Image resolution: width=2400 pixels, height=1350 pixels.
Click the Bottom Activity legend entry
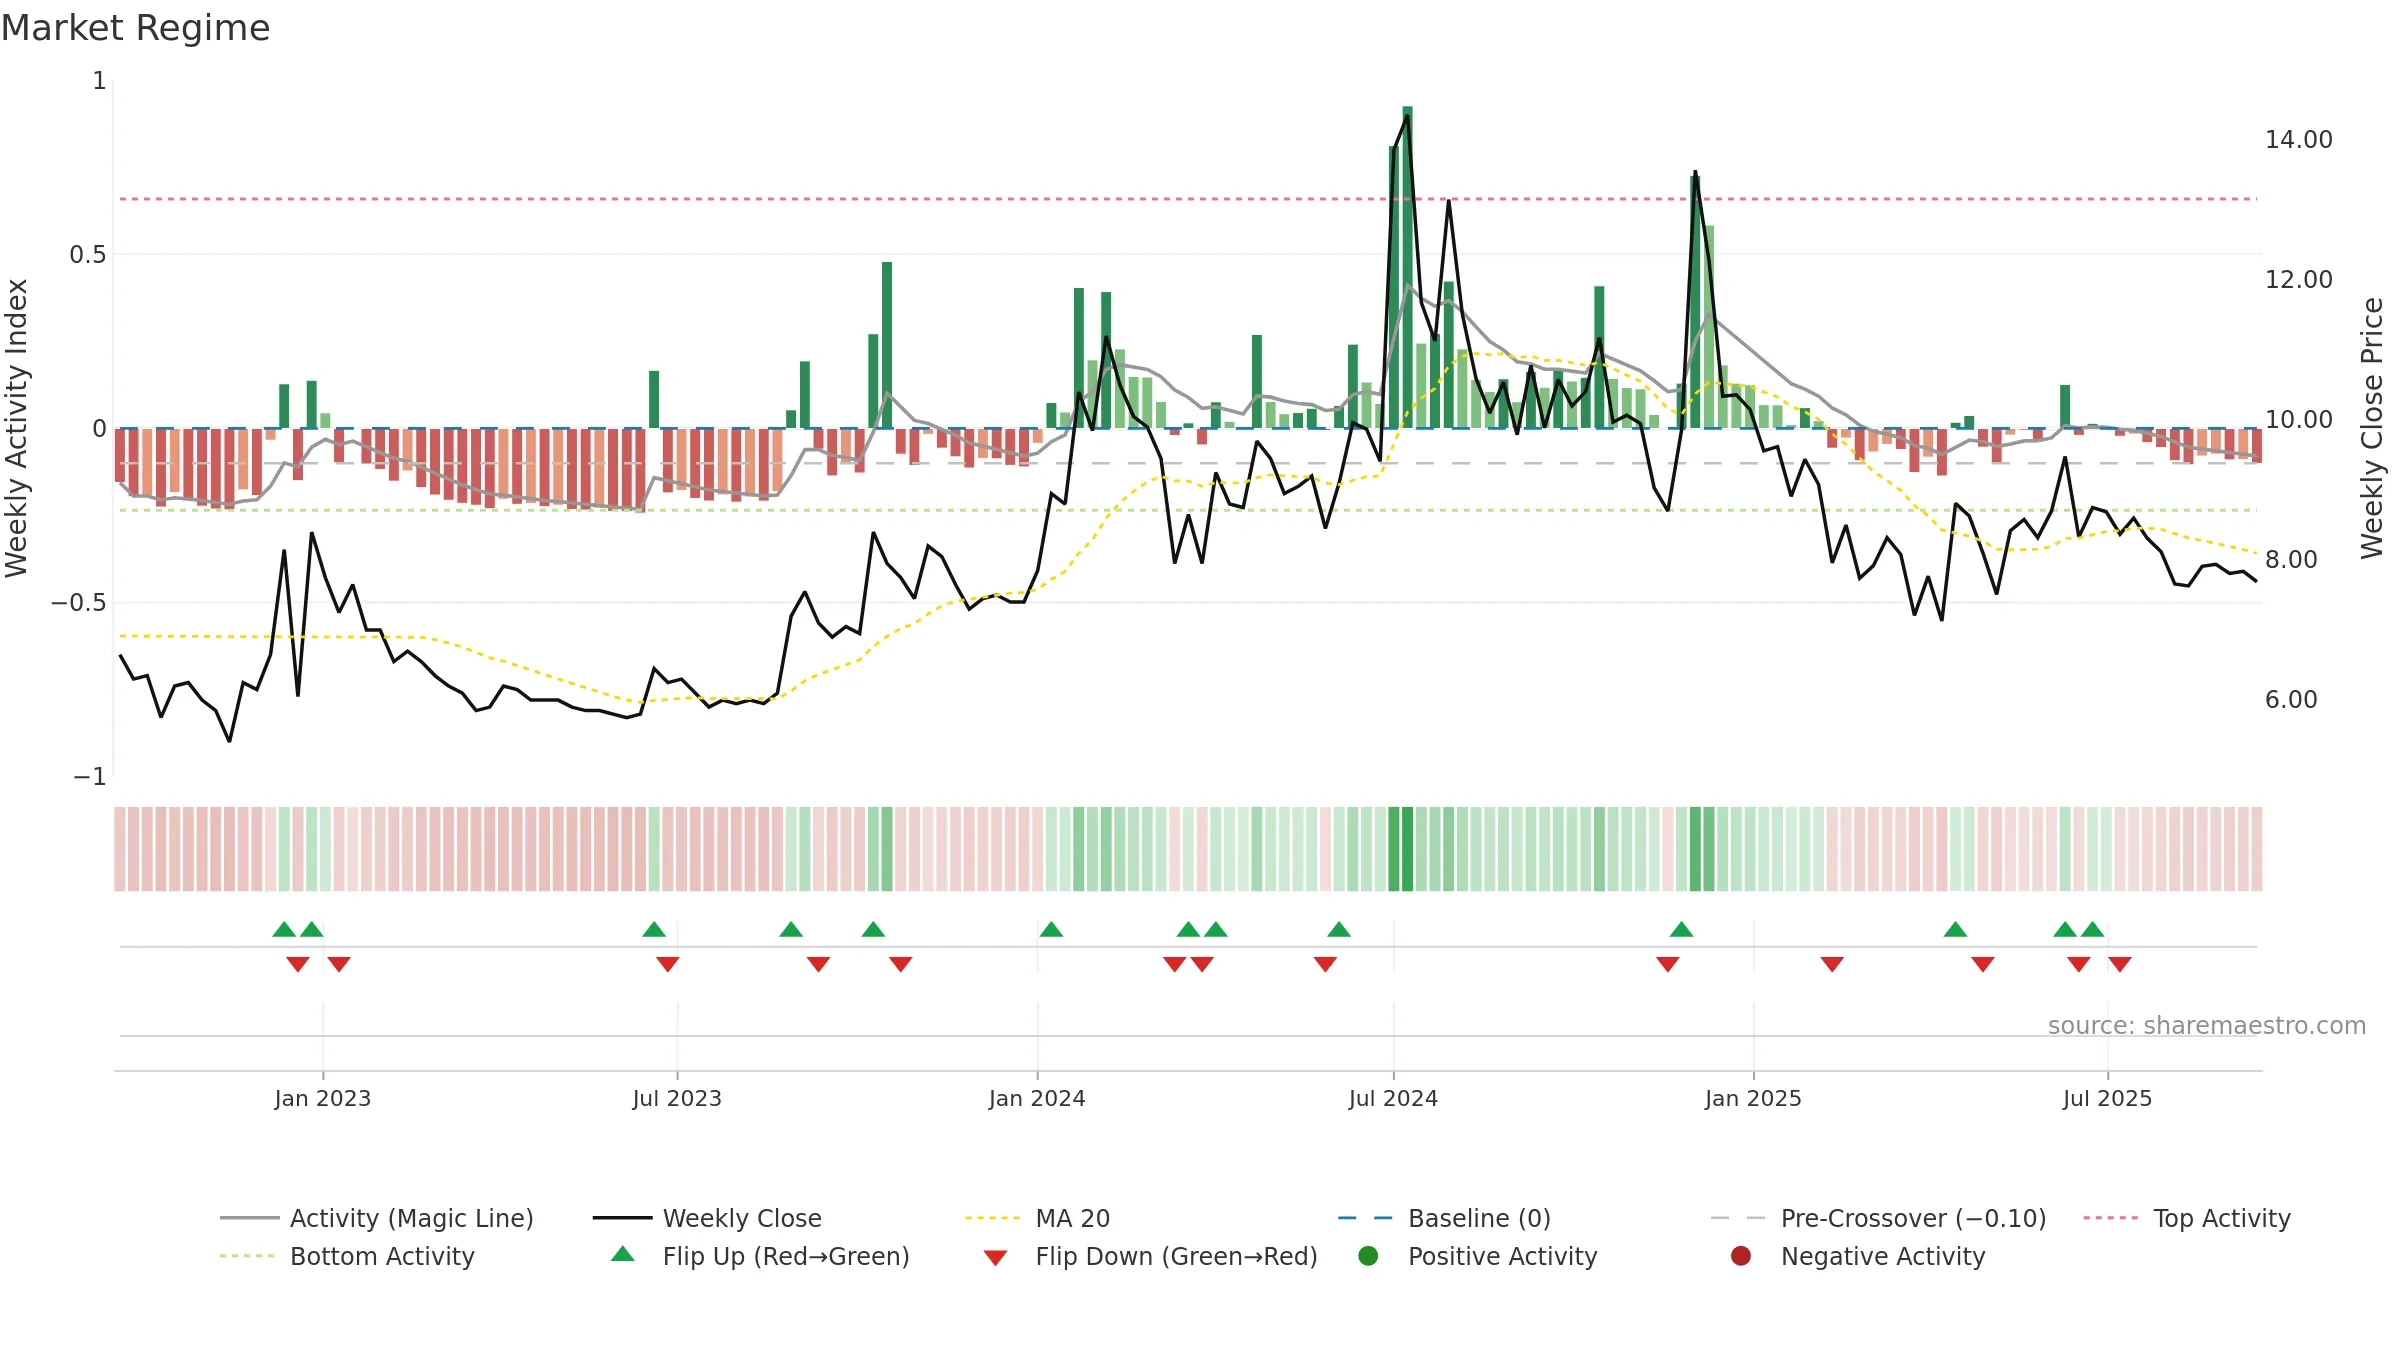[x=347, y=1256]
